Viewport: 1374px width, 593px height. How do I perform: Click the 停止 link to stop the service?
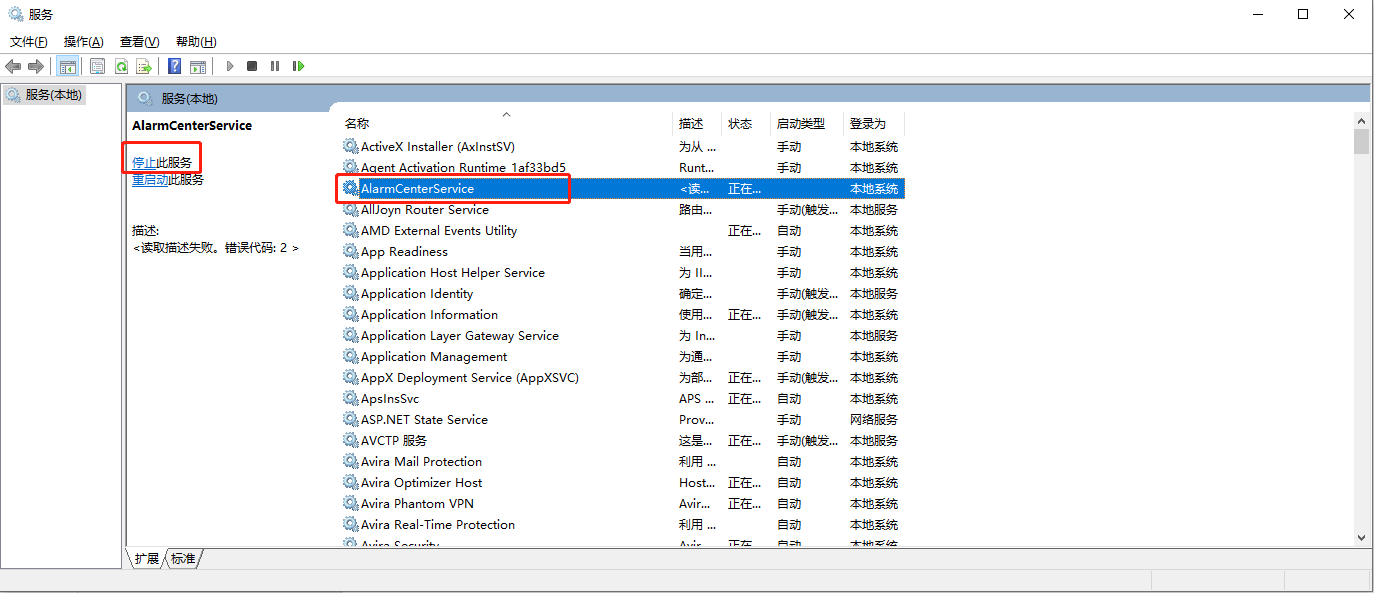click(144, 162)
